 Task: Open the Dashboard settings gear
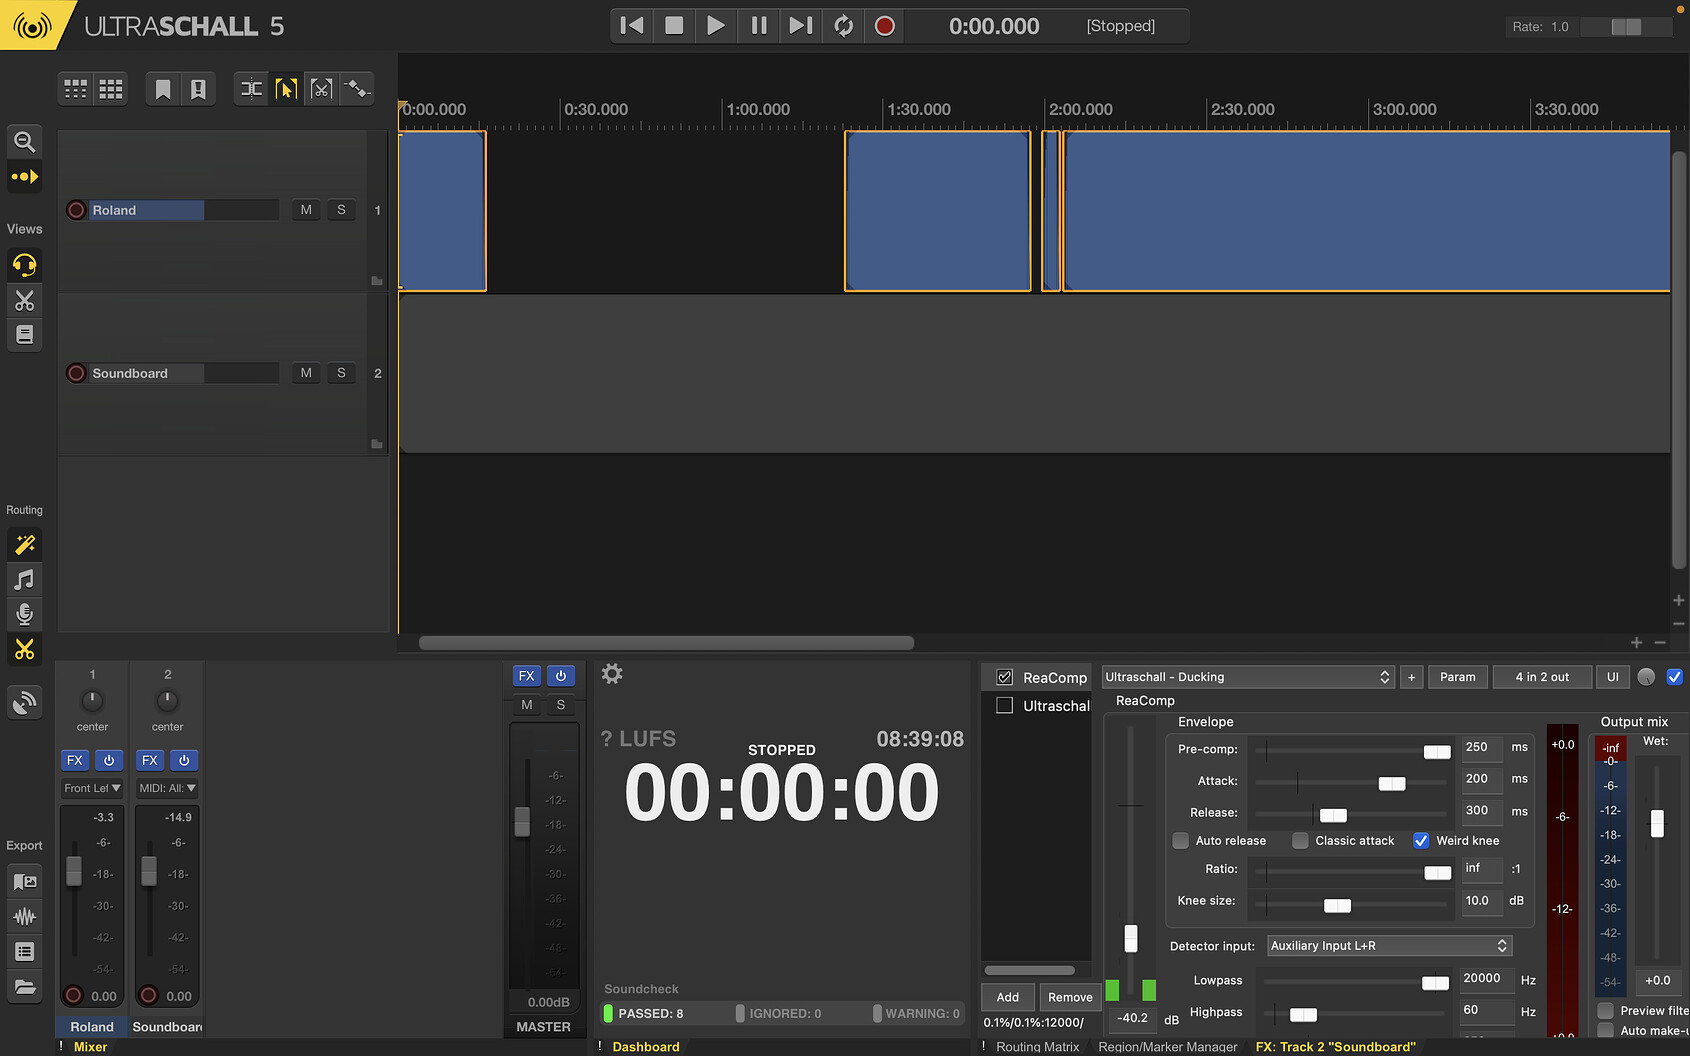(x=612, y=674)
